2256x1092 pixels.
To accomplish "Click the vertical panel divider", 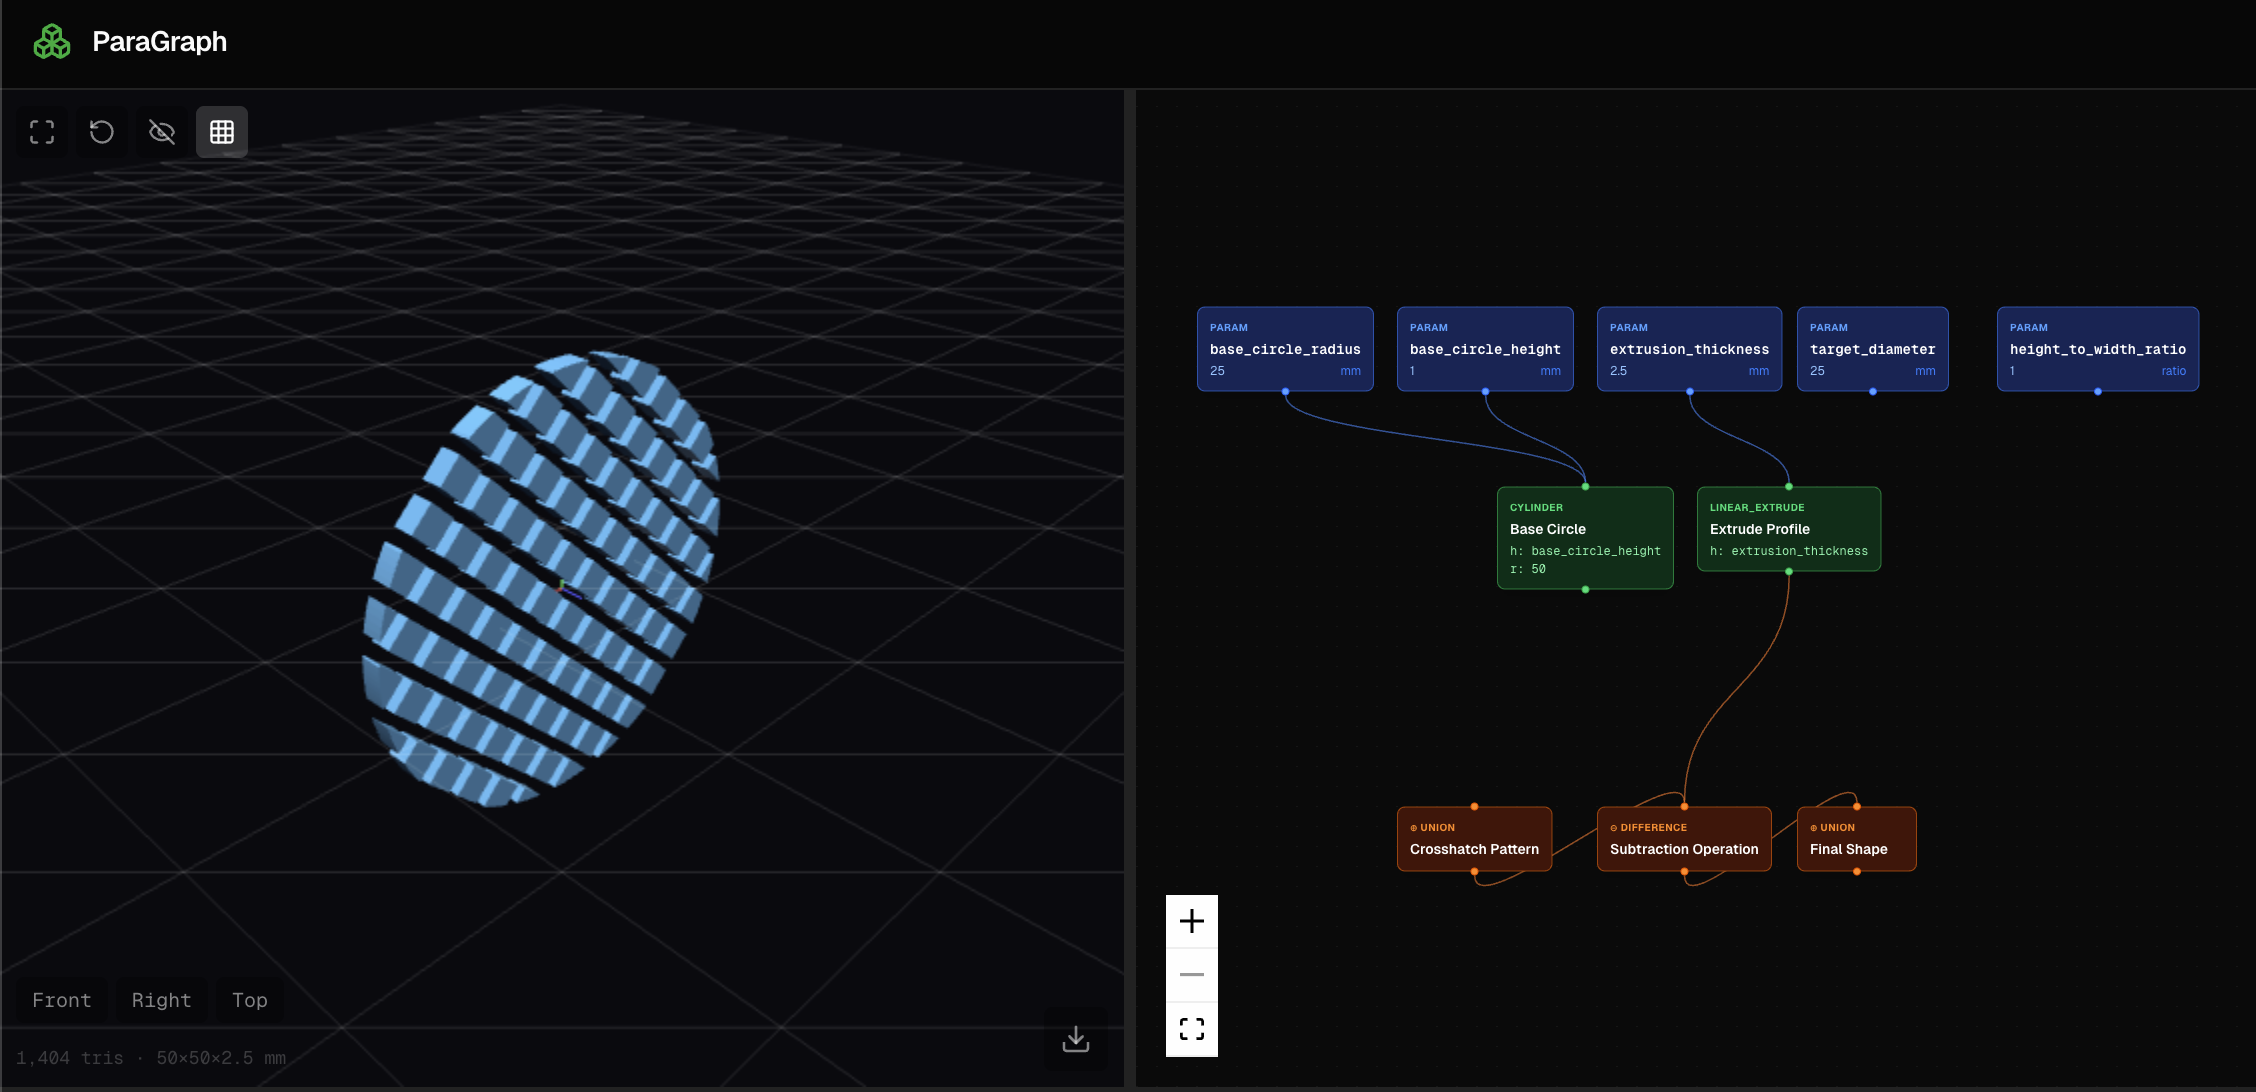I will (1129, 588).
